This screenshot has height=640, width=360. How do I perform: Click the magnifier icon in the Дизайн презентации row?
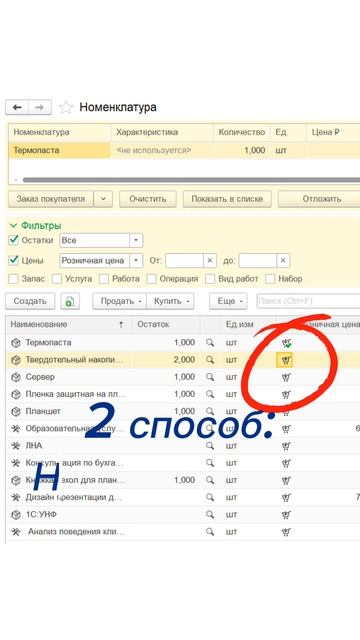pos(210,497)
